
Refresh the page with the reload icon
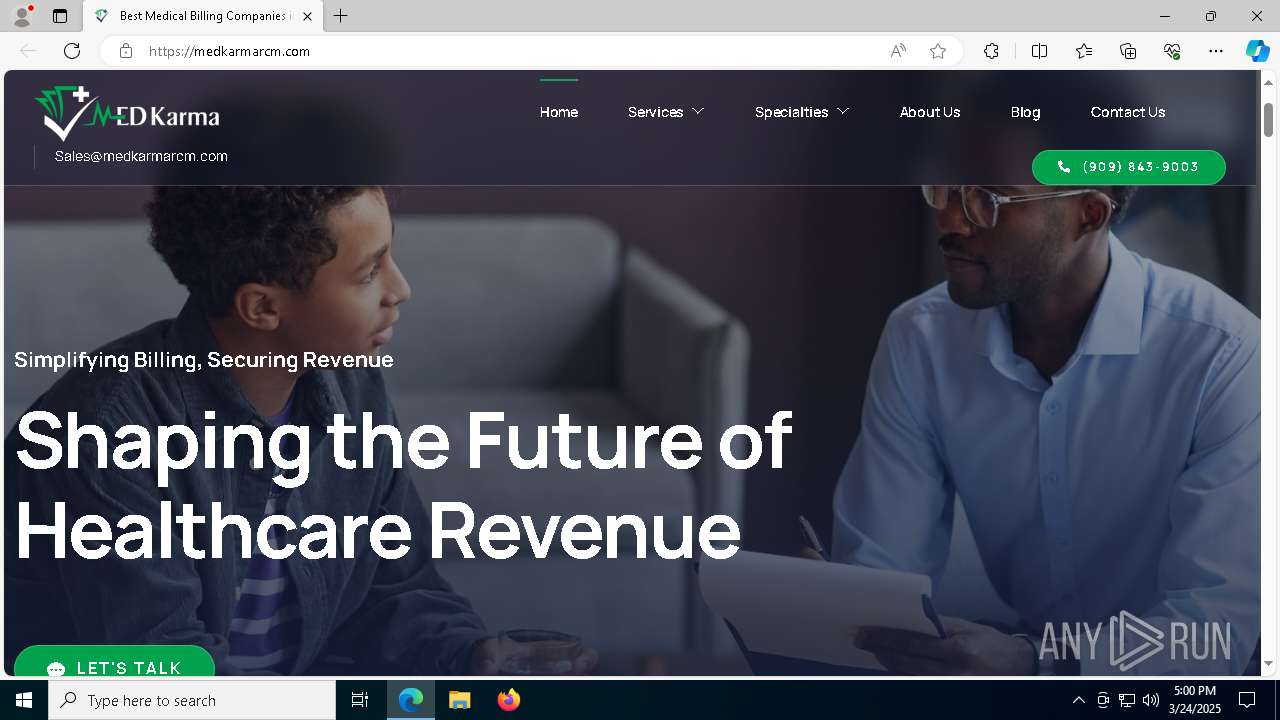(x=72, y=51)
